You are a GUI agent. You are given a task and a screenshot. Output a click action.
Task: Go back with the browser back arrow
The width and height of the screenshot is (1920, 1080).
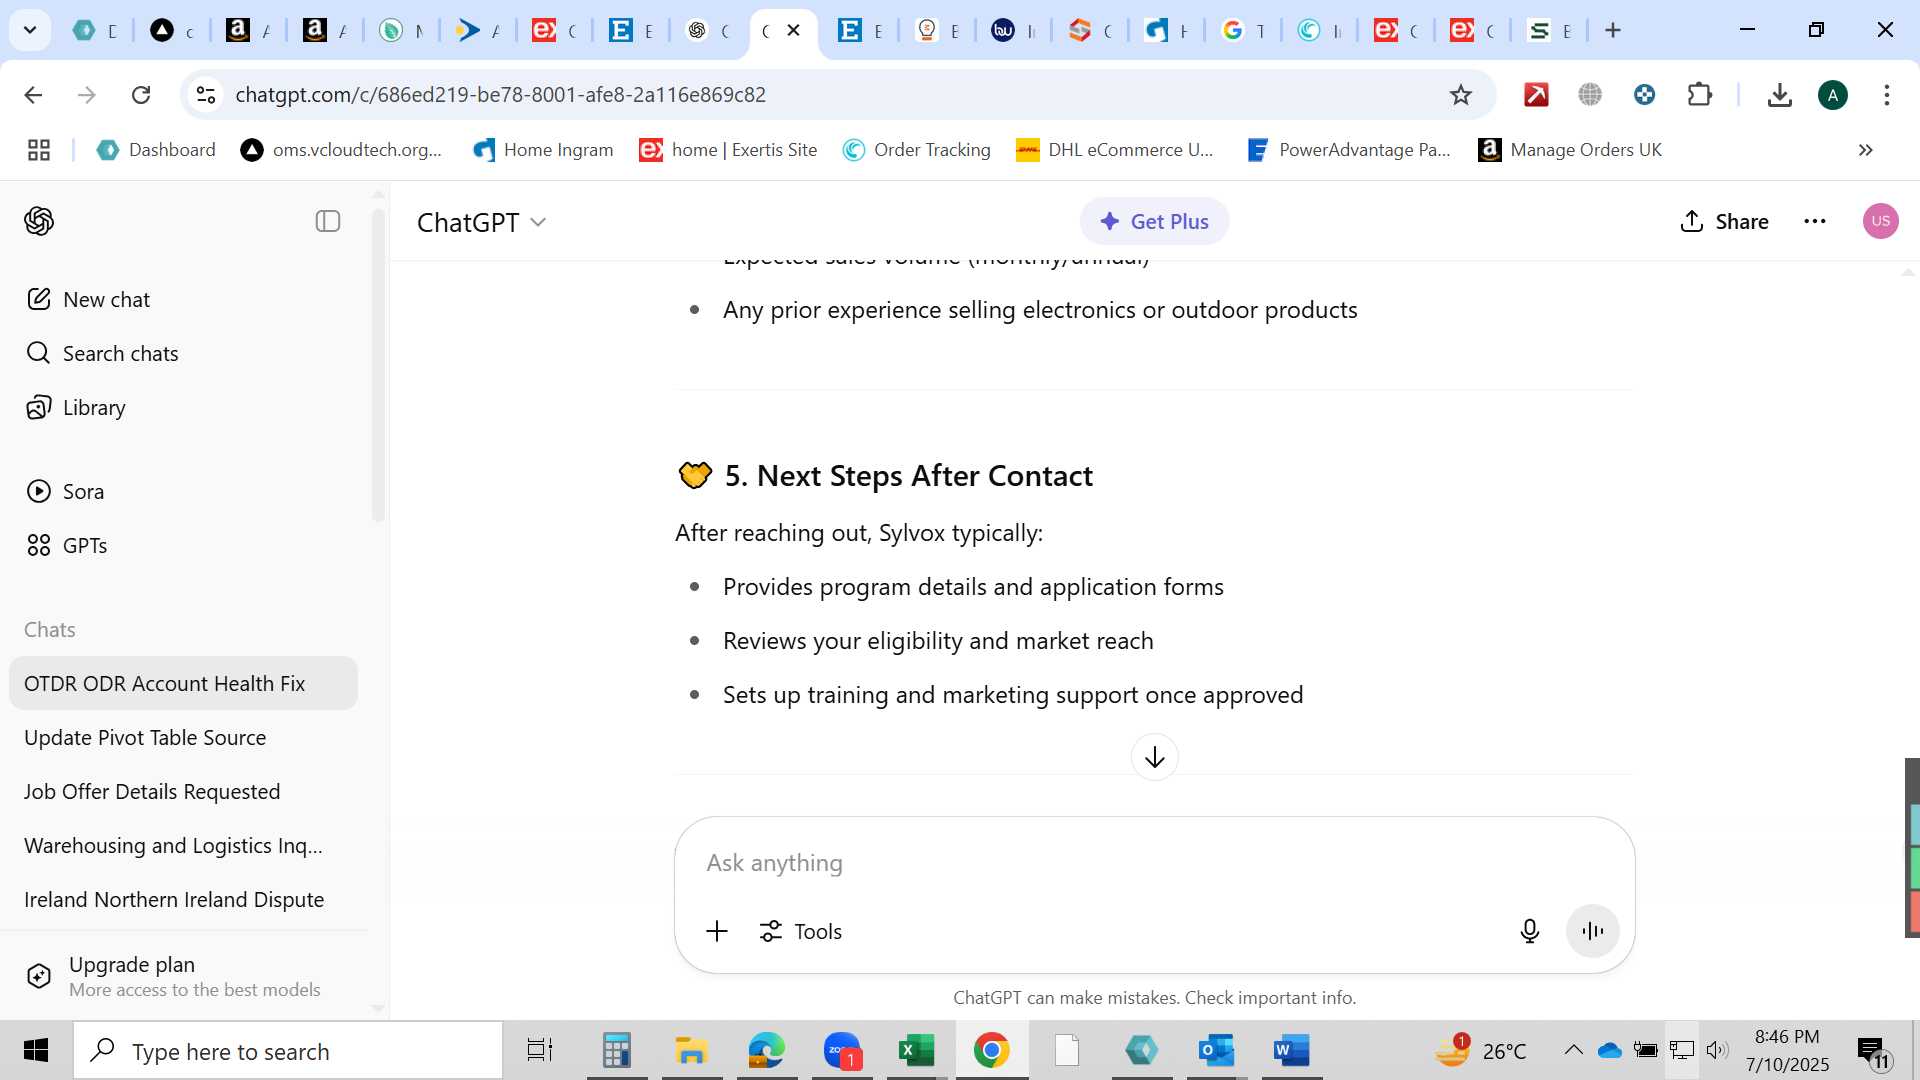pyautogui.click(x=33, y=94)
